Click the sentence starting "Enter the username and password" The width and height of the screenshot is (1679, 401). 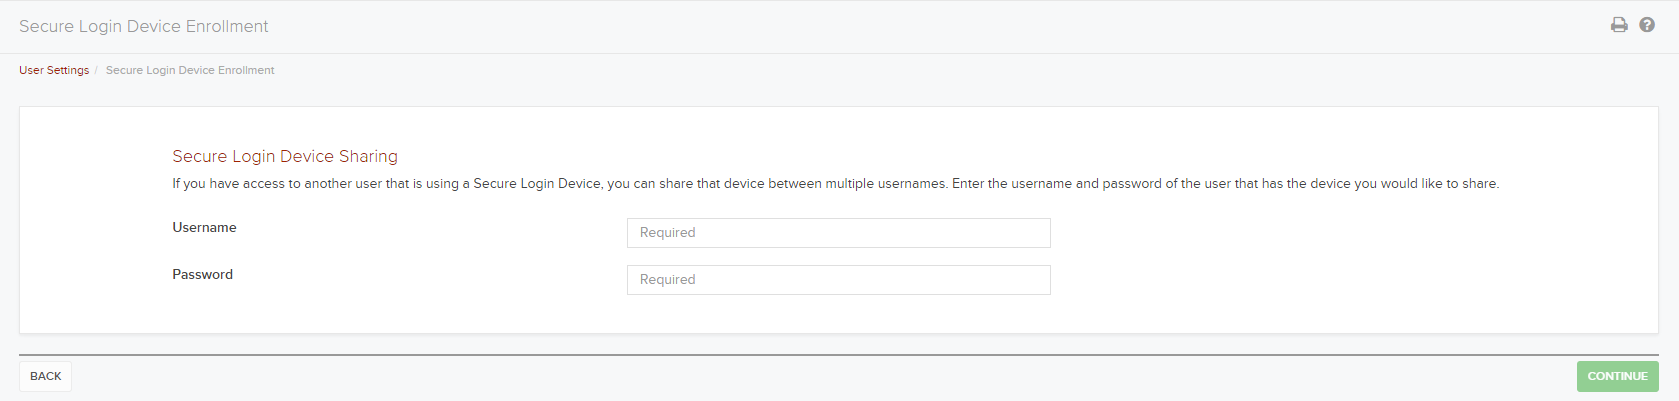pos(1225,184)
